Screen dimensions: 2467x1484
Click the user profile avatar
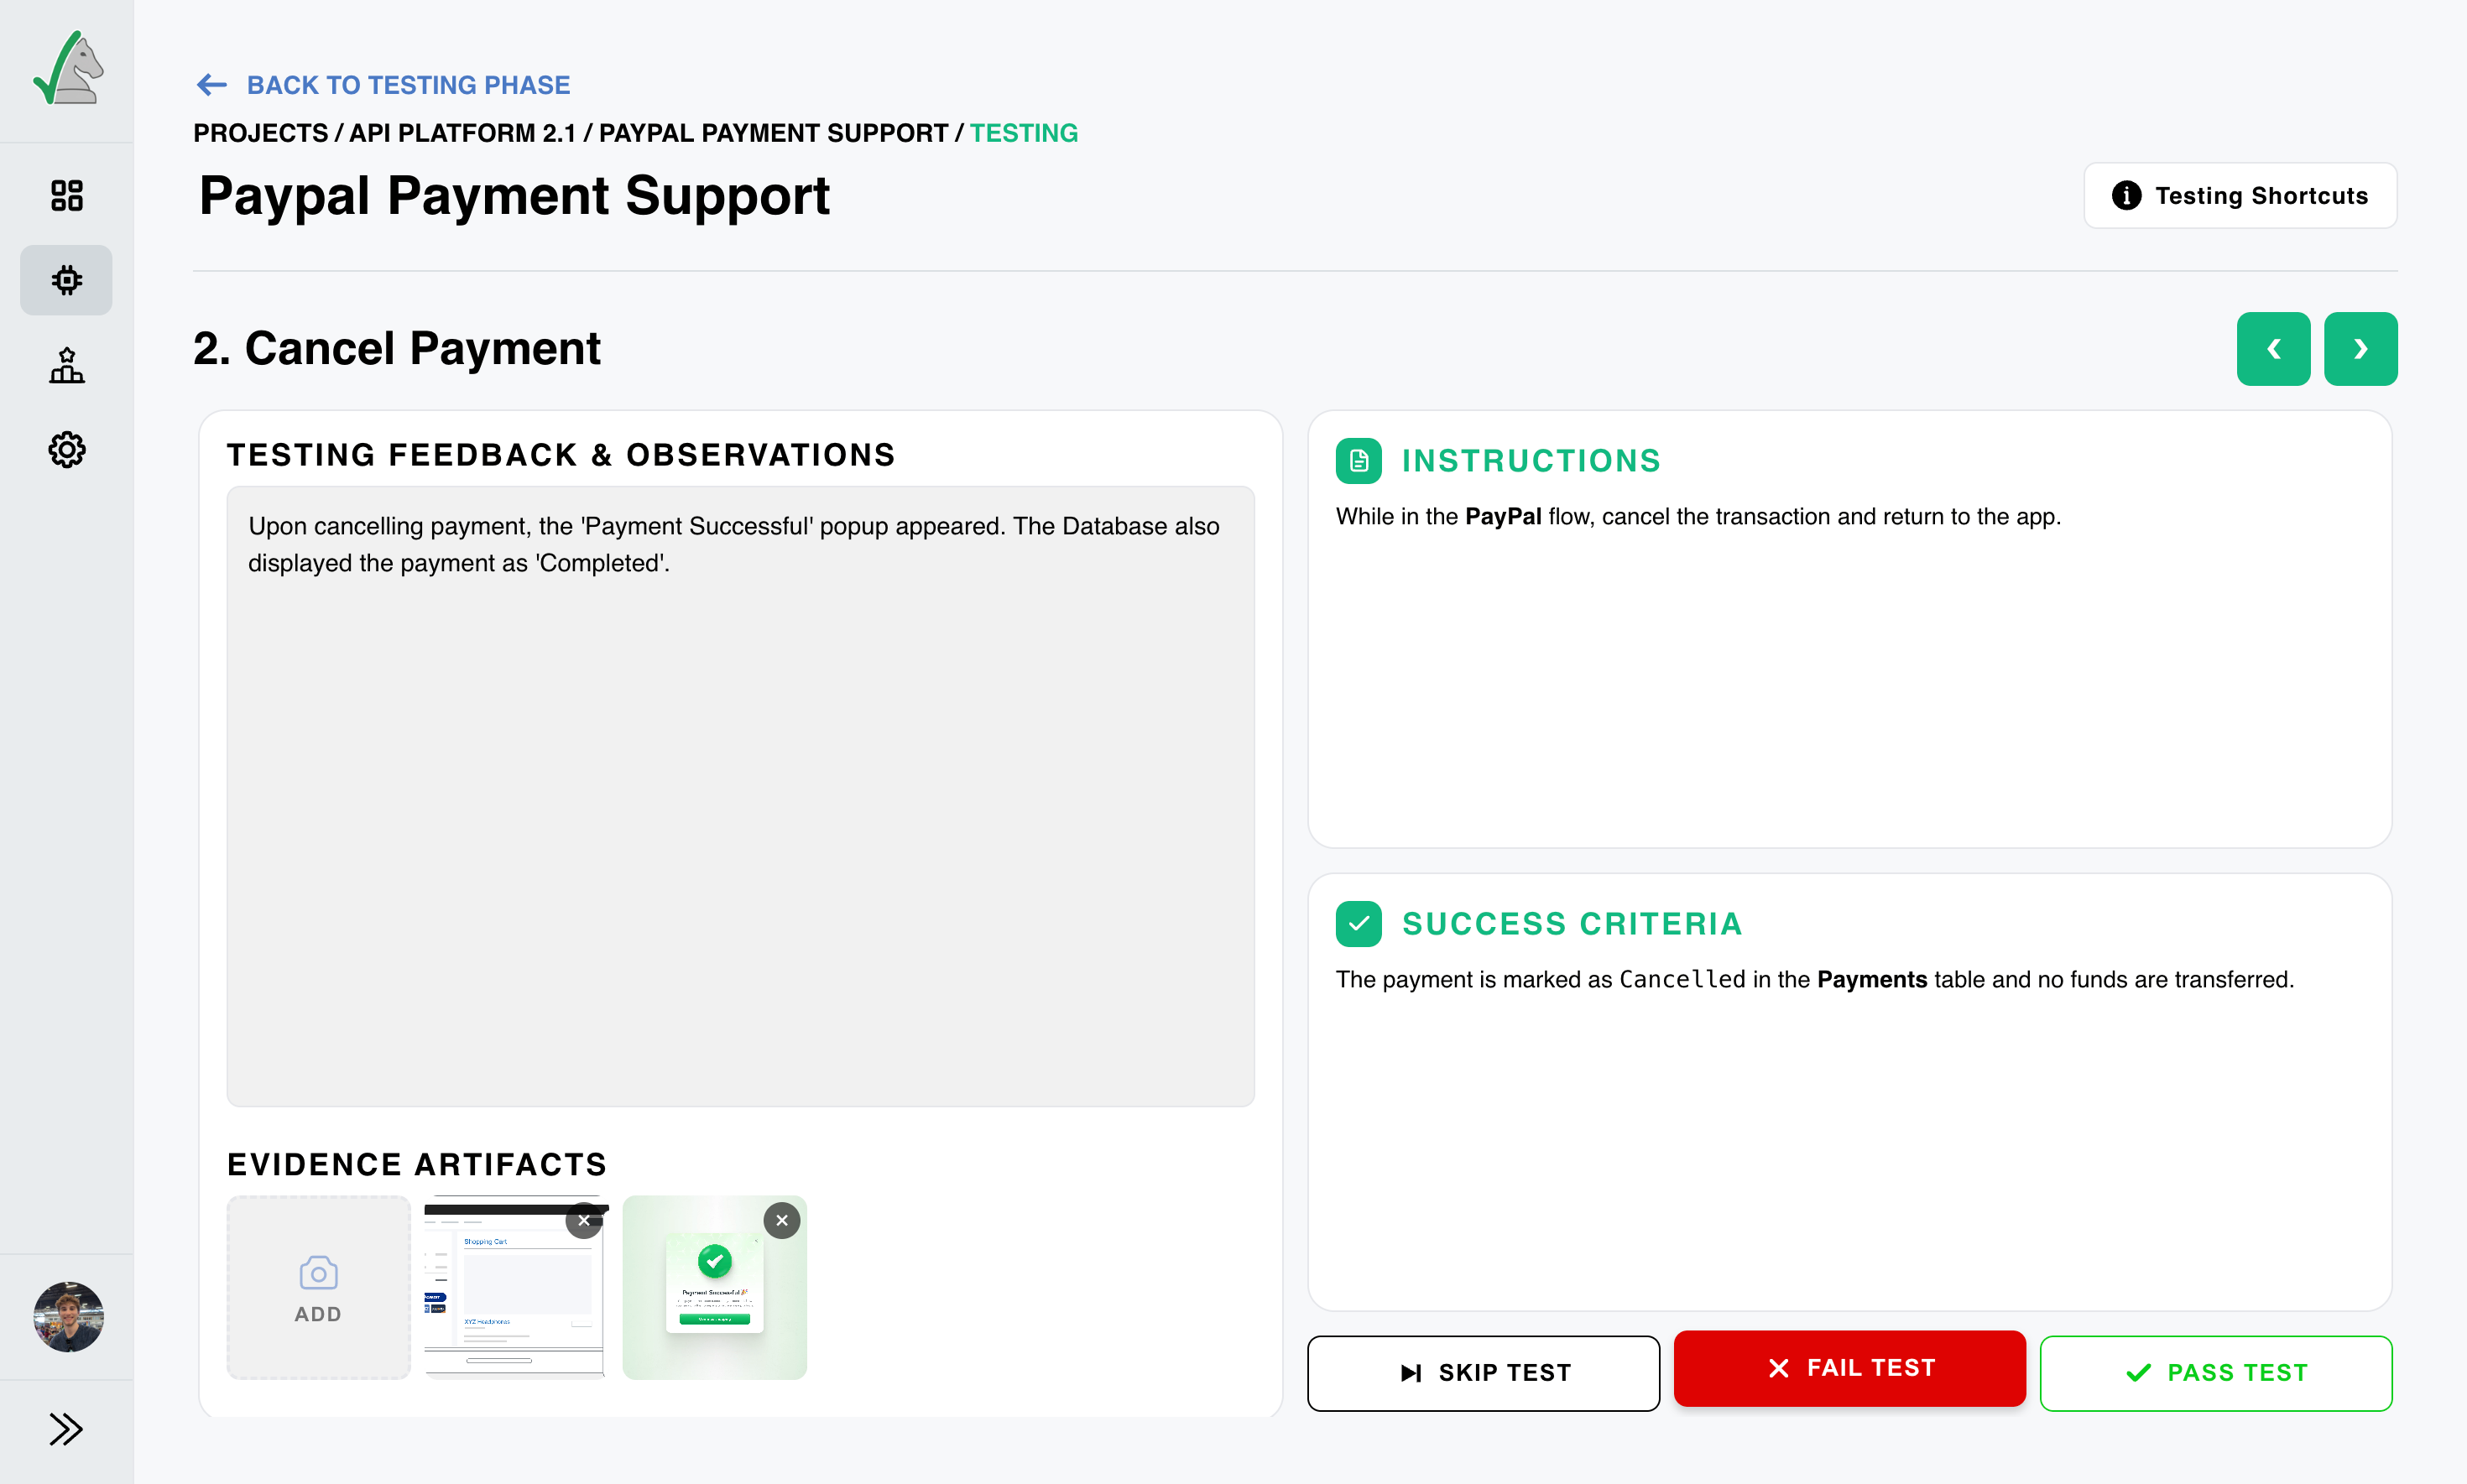tap(68, 1317)
